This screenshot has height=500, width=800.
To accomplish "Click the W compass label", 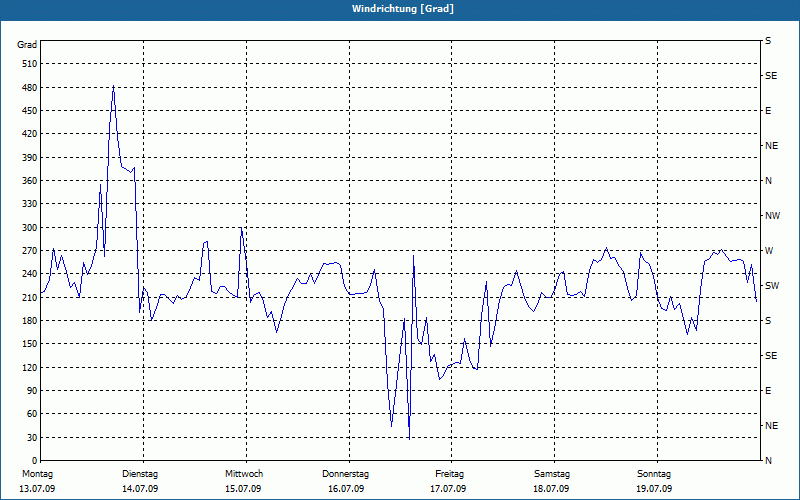I will click(769, 251).
